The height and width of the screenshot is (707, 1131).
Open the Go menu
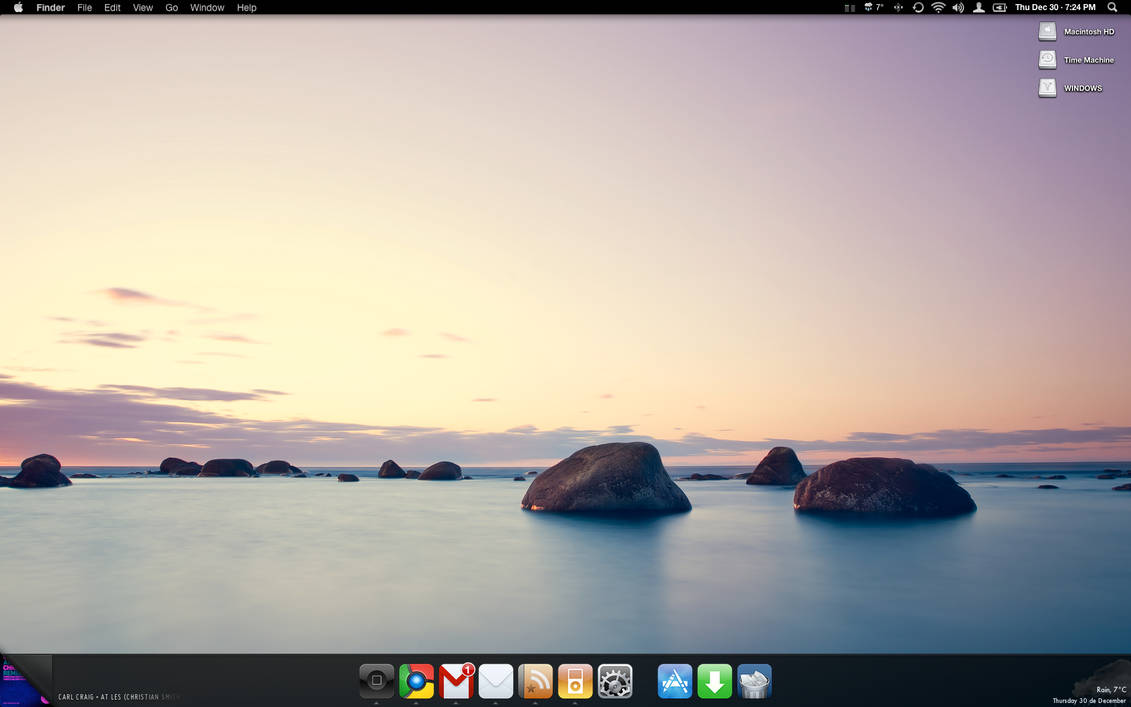[x=171, y=7]
